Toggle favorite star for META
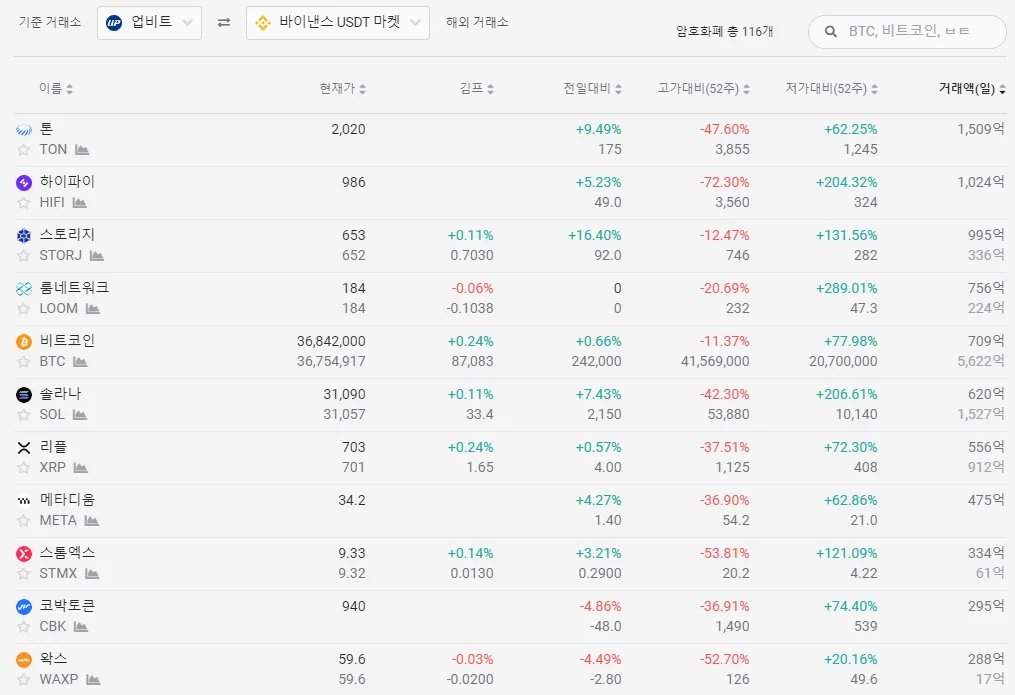The height and width of the screenshot is (695, 1015). [24, 521]
